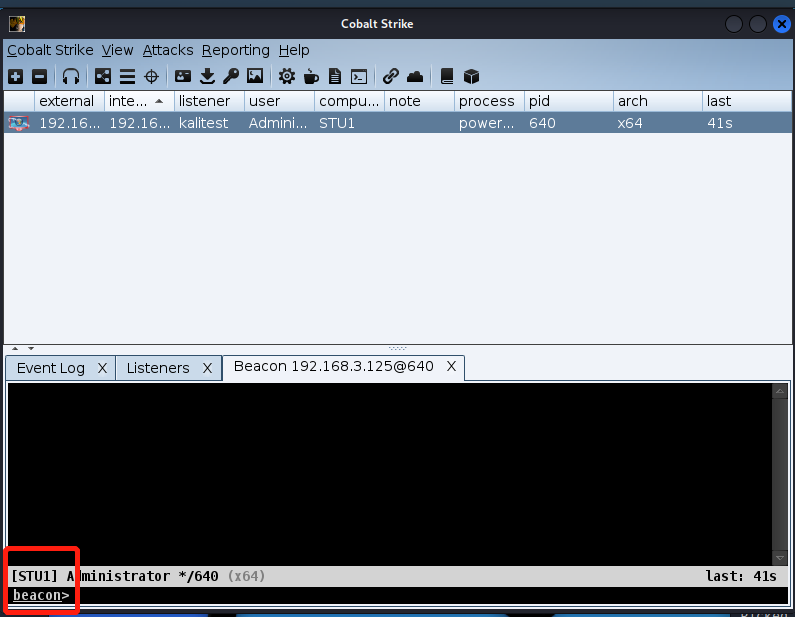Collapse bottom pane with down split arrow
Image resolution: width=795 pixels, height=617 pixels.
[31, 348]
